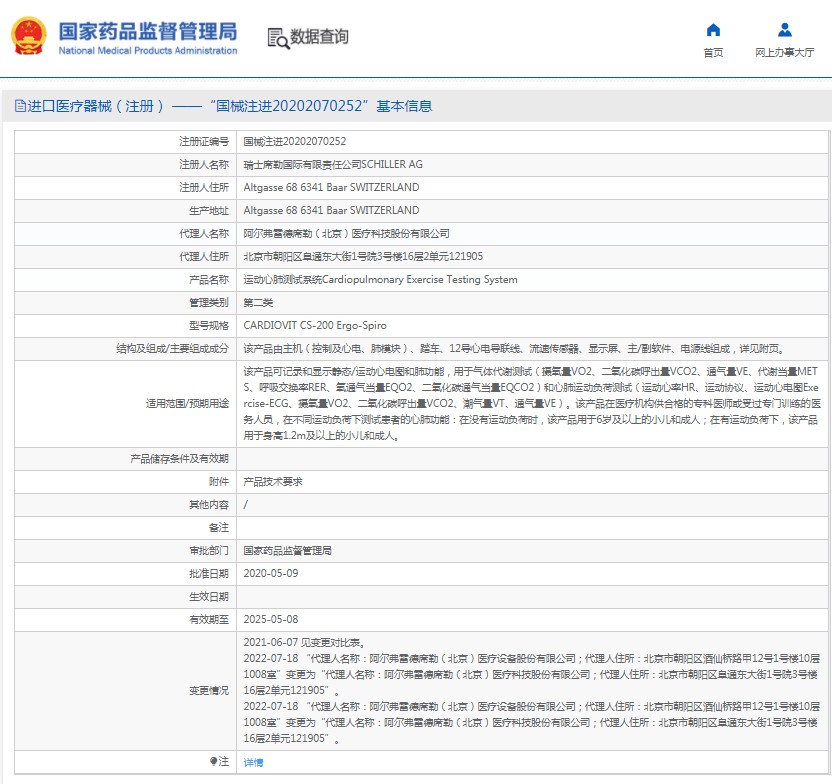Go to 网上办事大厅 service hall
This screenshot has width=832, height=784.
coord(785,53)
